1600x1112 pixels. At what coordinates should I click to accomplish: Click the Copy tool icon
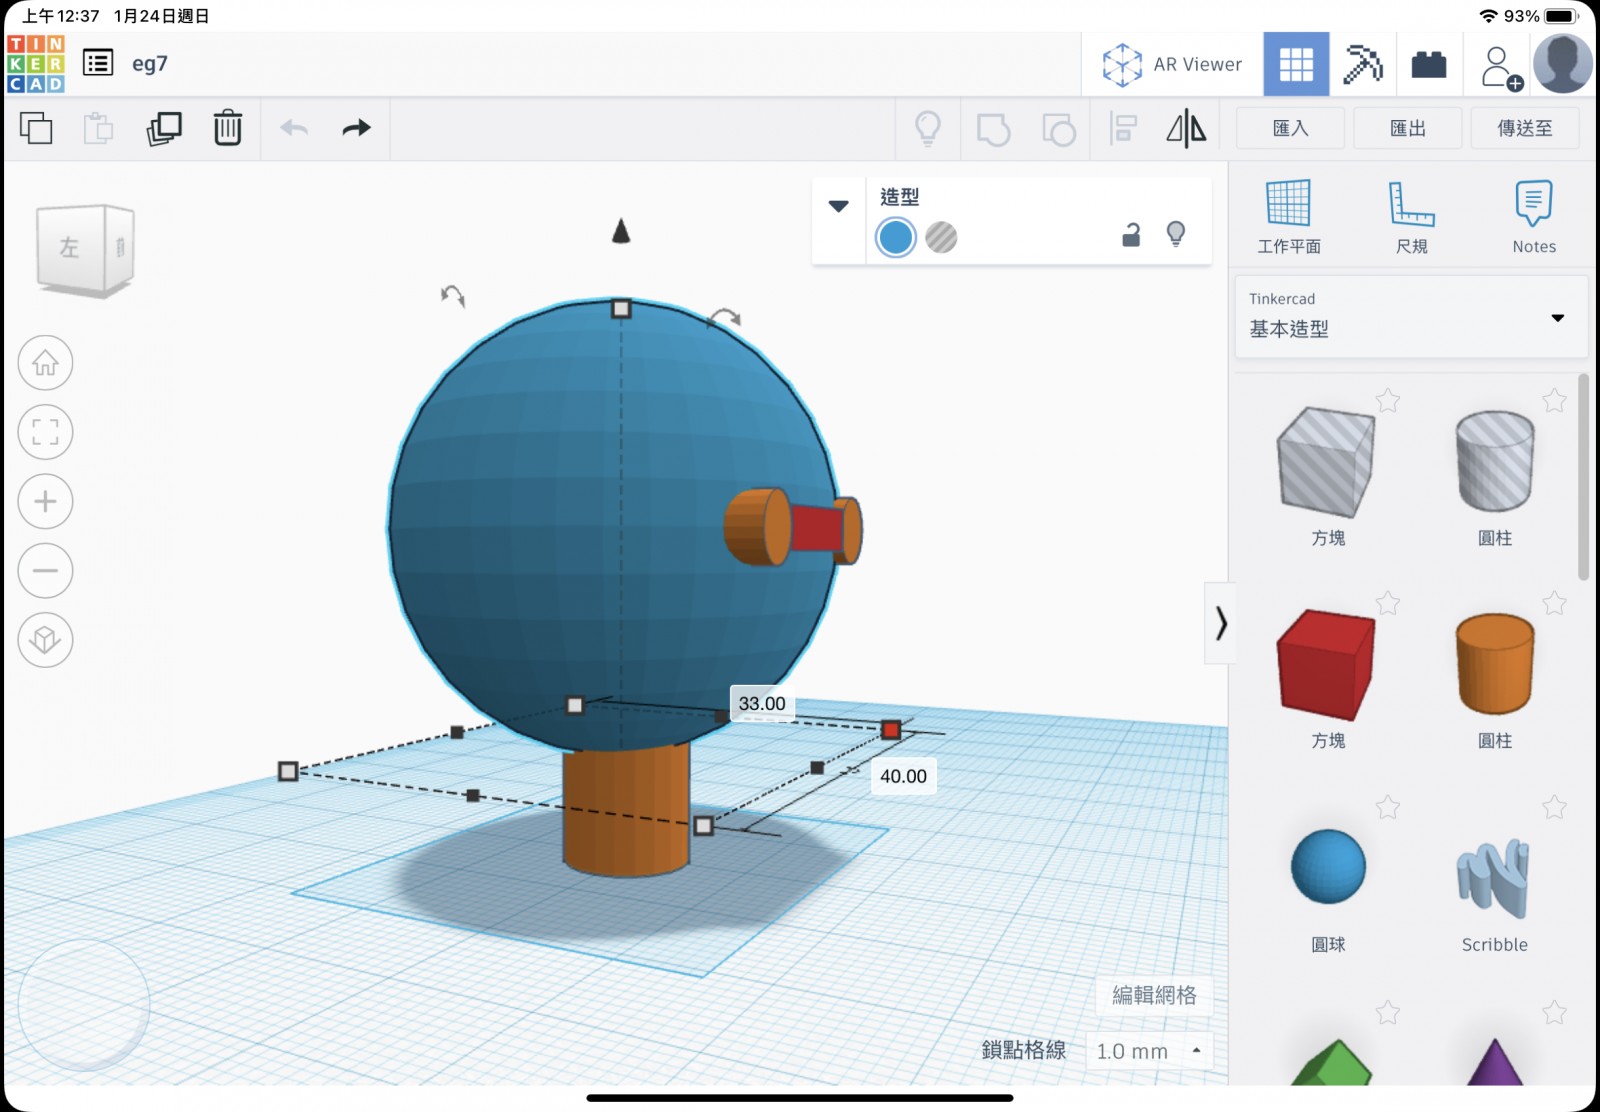coord(36,128)
